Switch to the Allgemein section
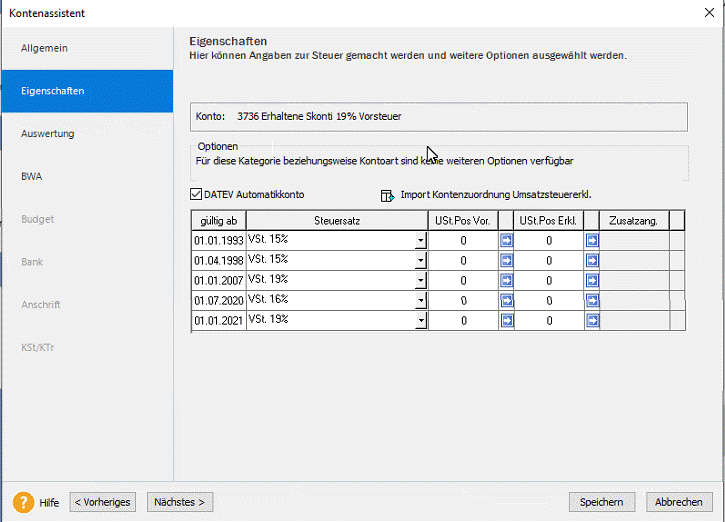Image resolution: width=725 pixels, height=522 pixels. [x=45, y=48]
